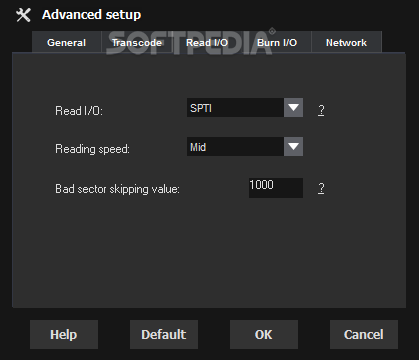The width and height of the screenshot is (419, 360).
Task: Show the Network tab
Action: click(346, 42)
